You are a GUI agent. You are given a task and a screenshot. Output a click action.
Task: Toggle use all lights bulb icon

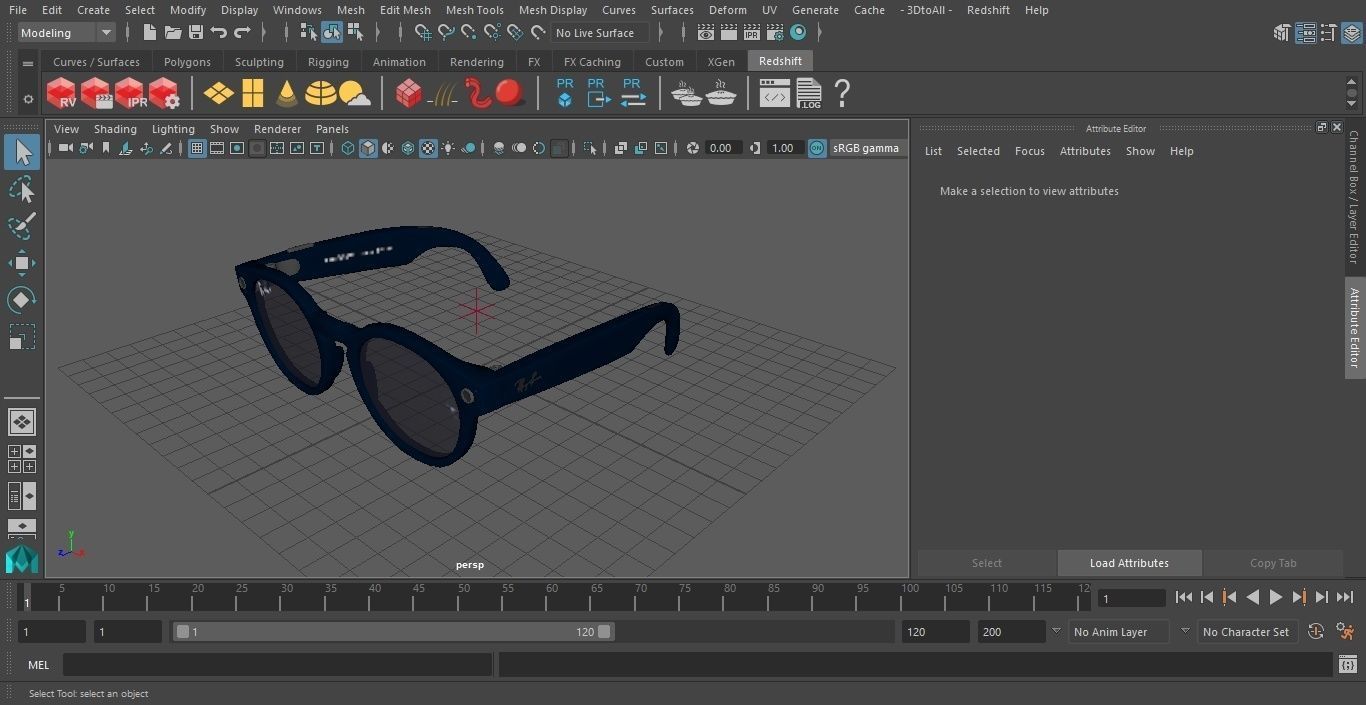click(448, 148)
